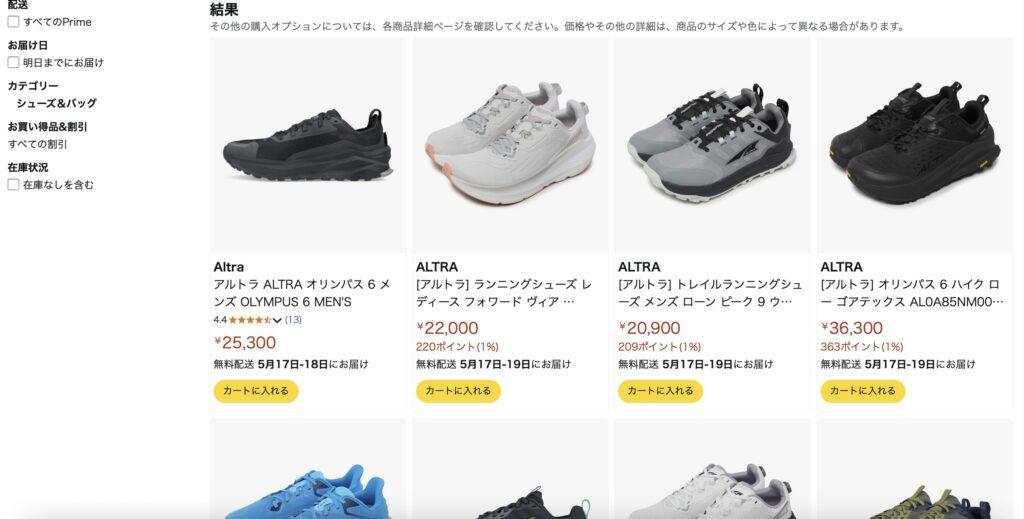
Task: Open the blue shoe image in second row
Action: pos(308,469)
